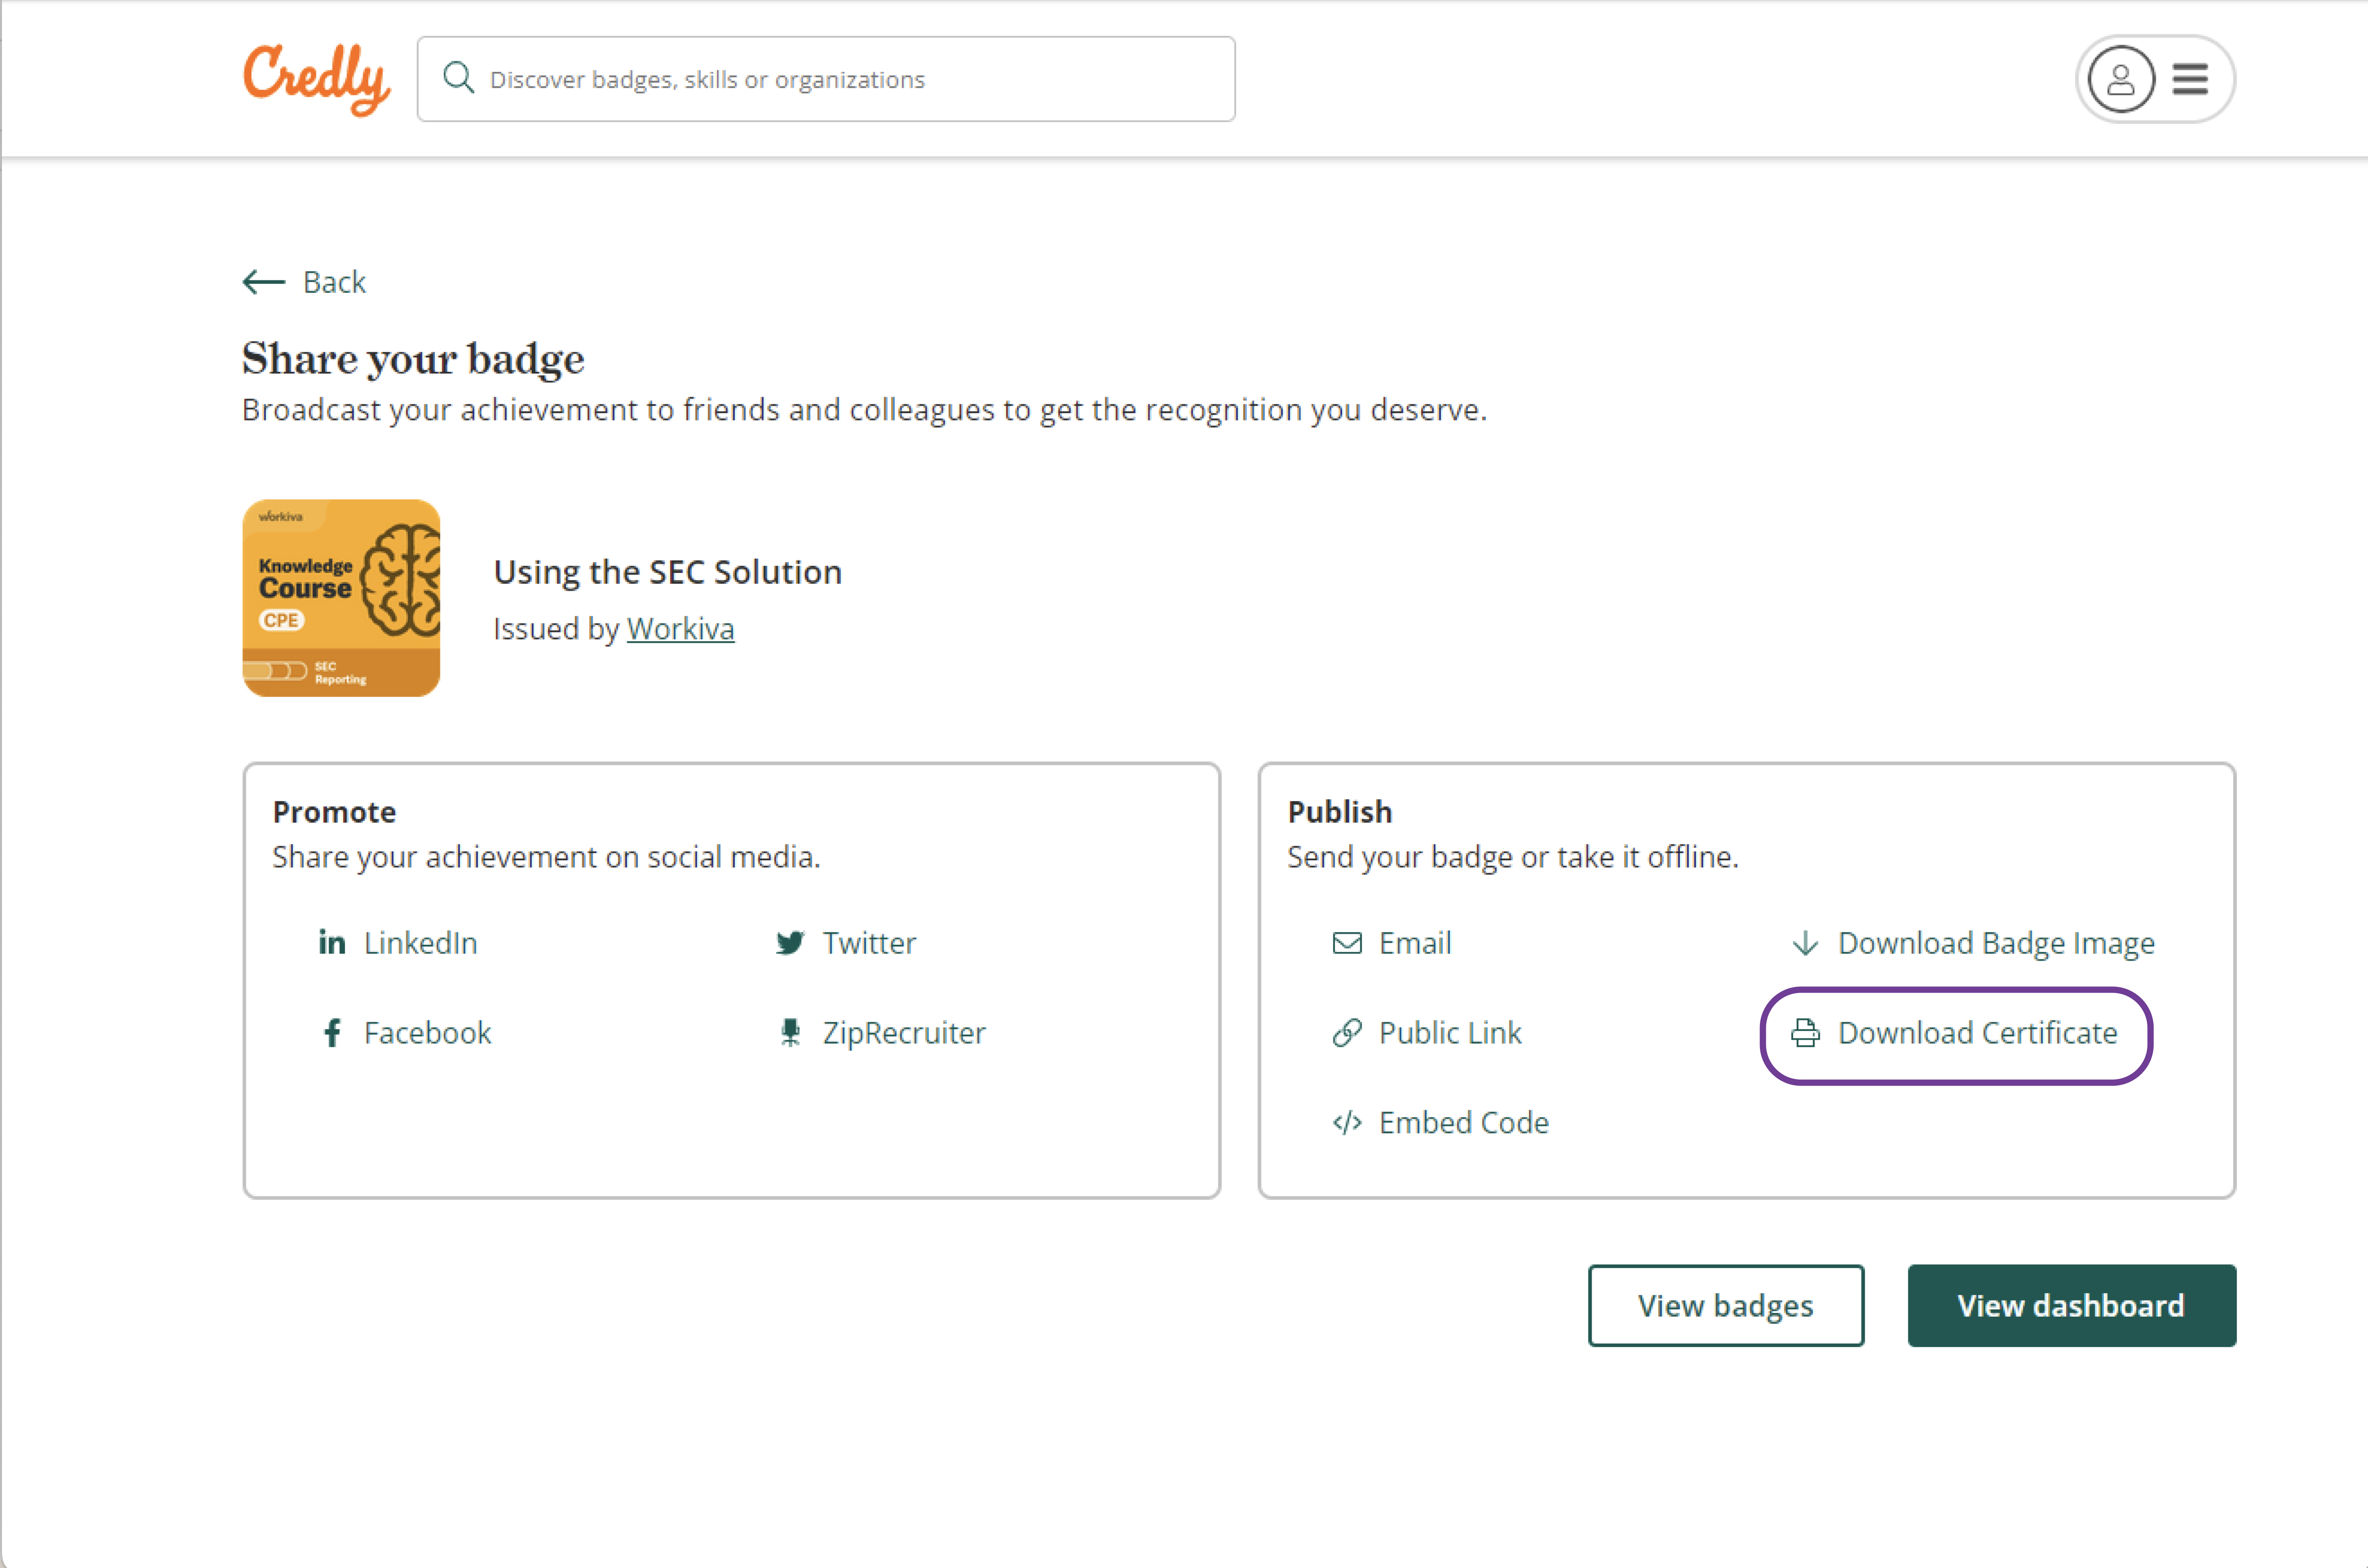
Task: Click the Twitter bird icon
Action: click(790, 943)
